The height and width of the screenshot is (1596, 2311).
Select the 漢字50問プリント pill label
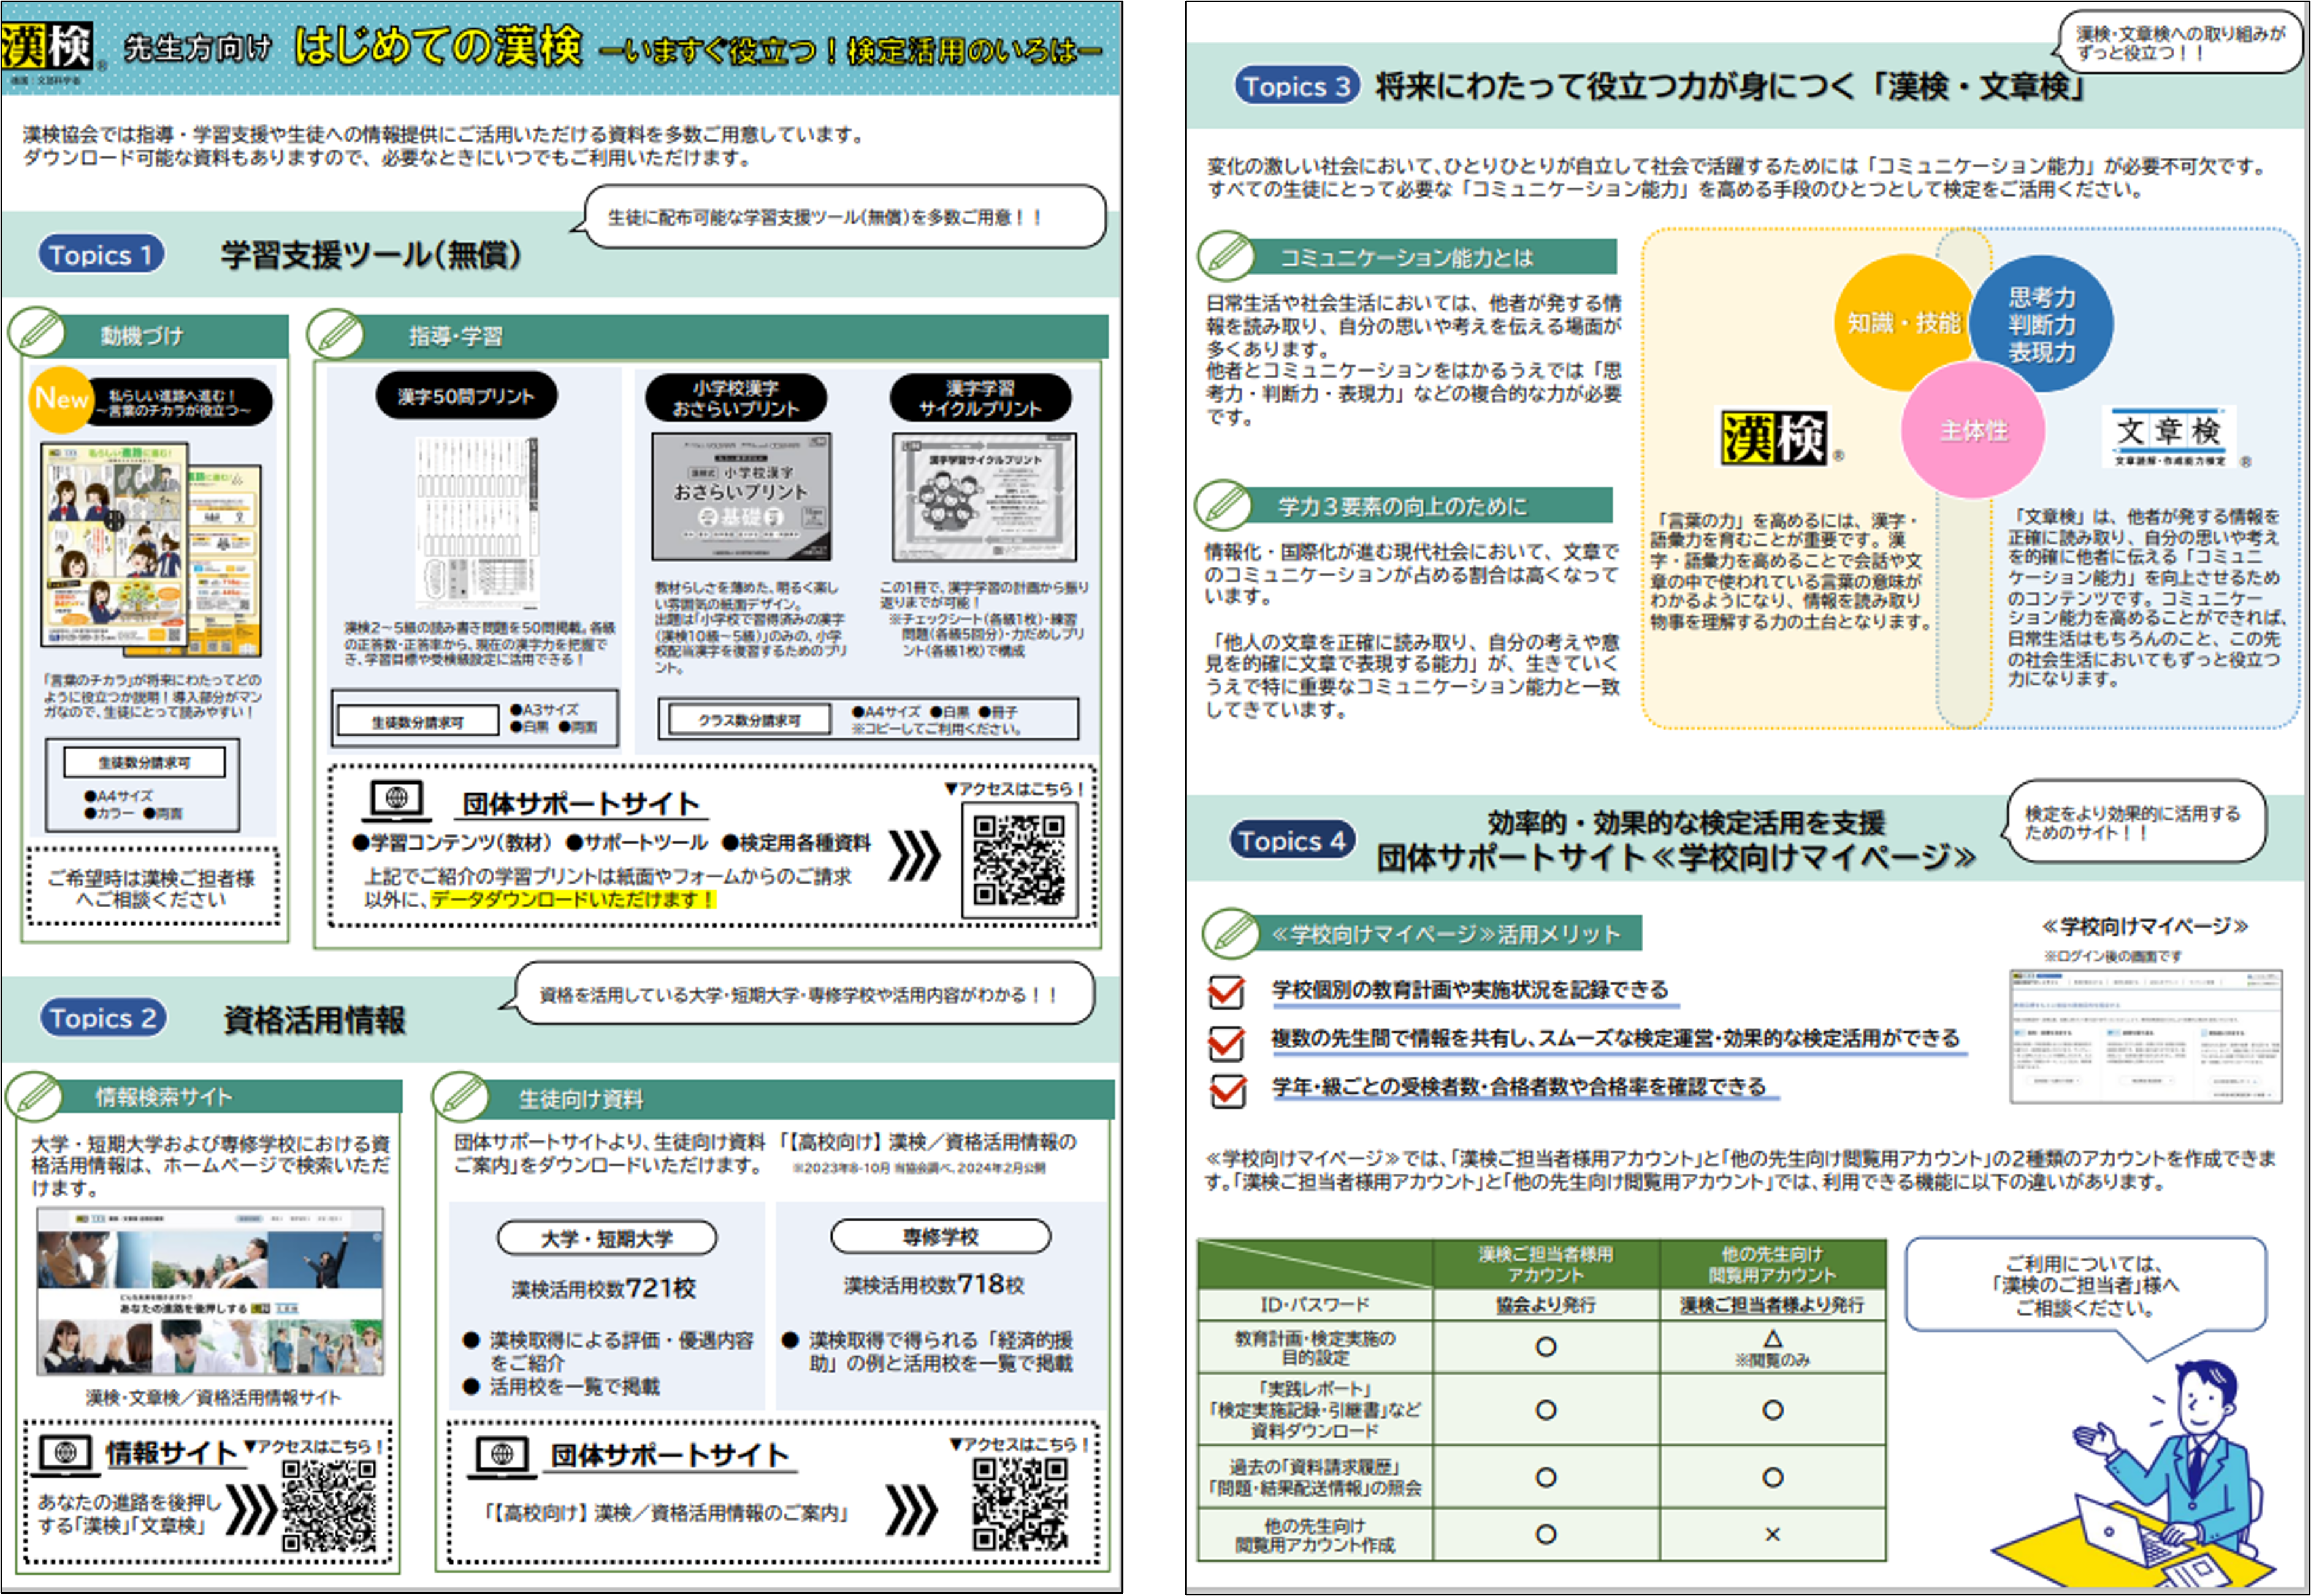coord(466,396)
